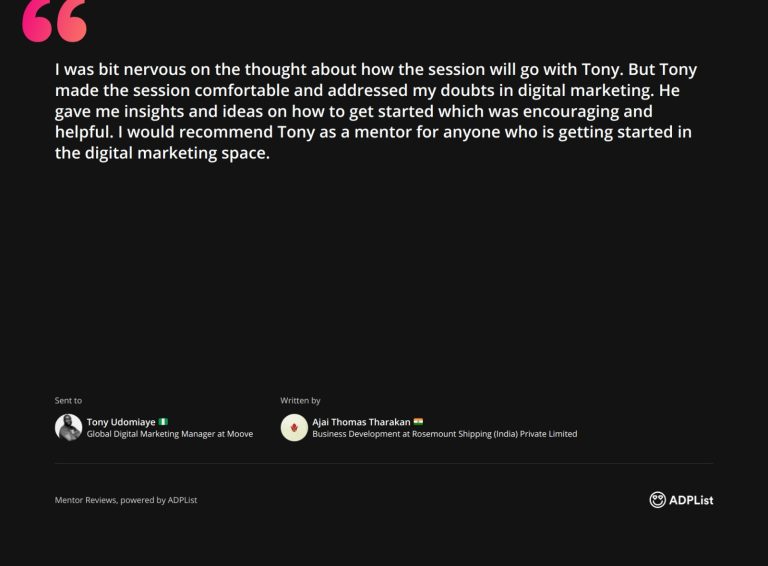Click the review line starting "helpful. I would recommend"
Screen dimensions: 768x566
373,133
